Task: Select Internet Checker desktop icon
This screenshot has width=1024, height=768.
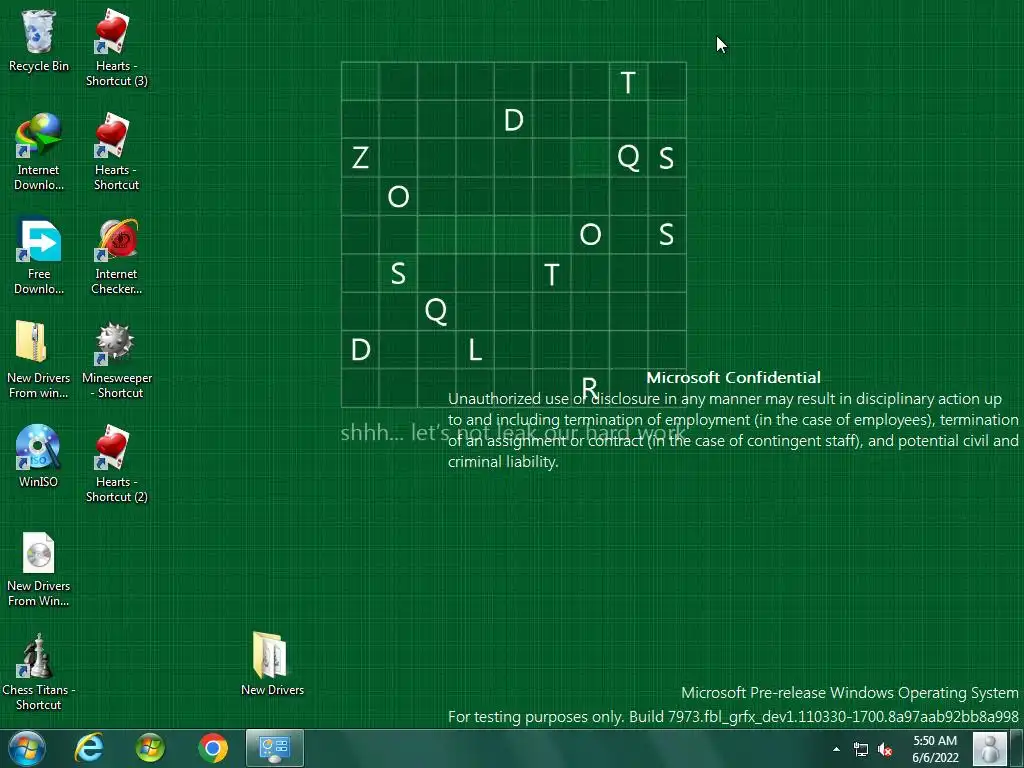Action: pos(116,256)
